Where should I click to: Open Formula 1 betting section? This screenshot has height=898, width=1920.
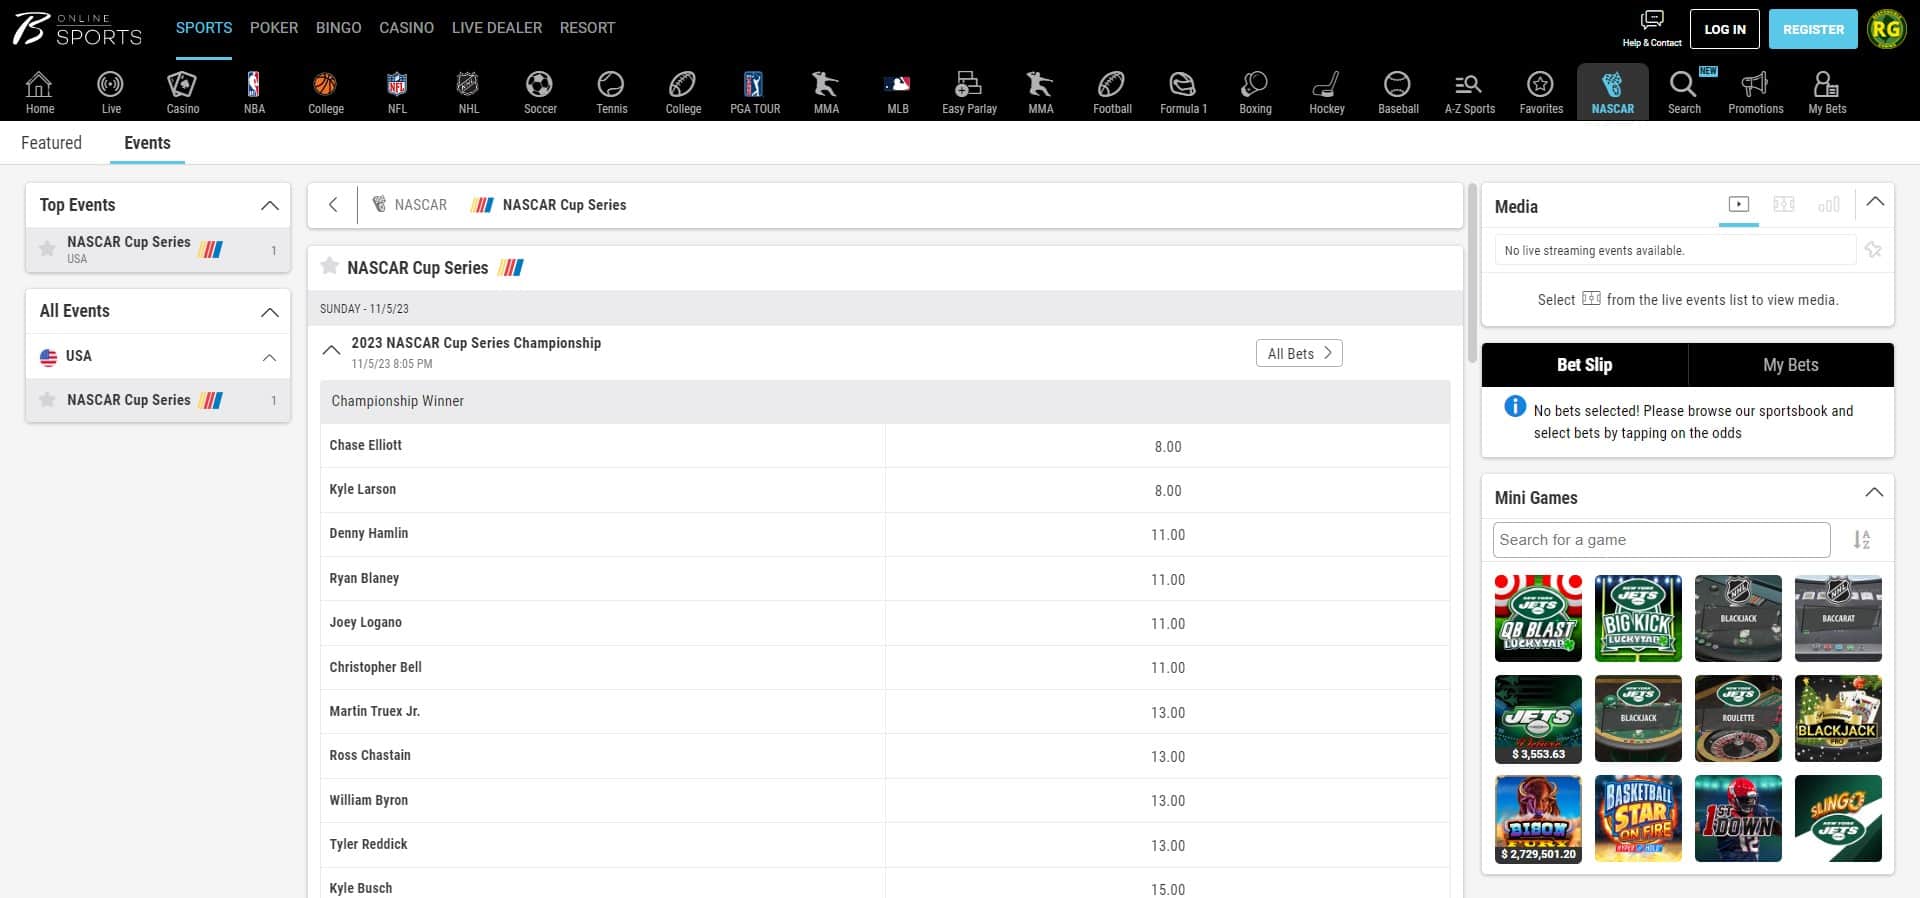click(1183, 93)
